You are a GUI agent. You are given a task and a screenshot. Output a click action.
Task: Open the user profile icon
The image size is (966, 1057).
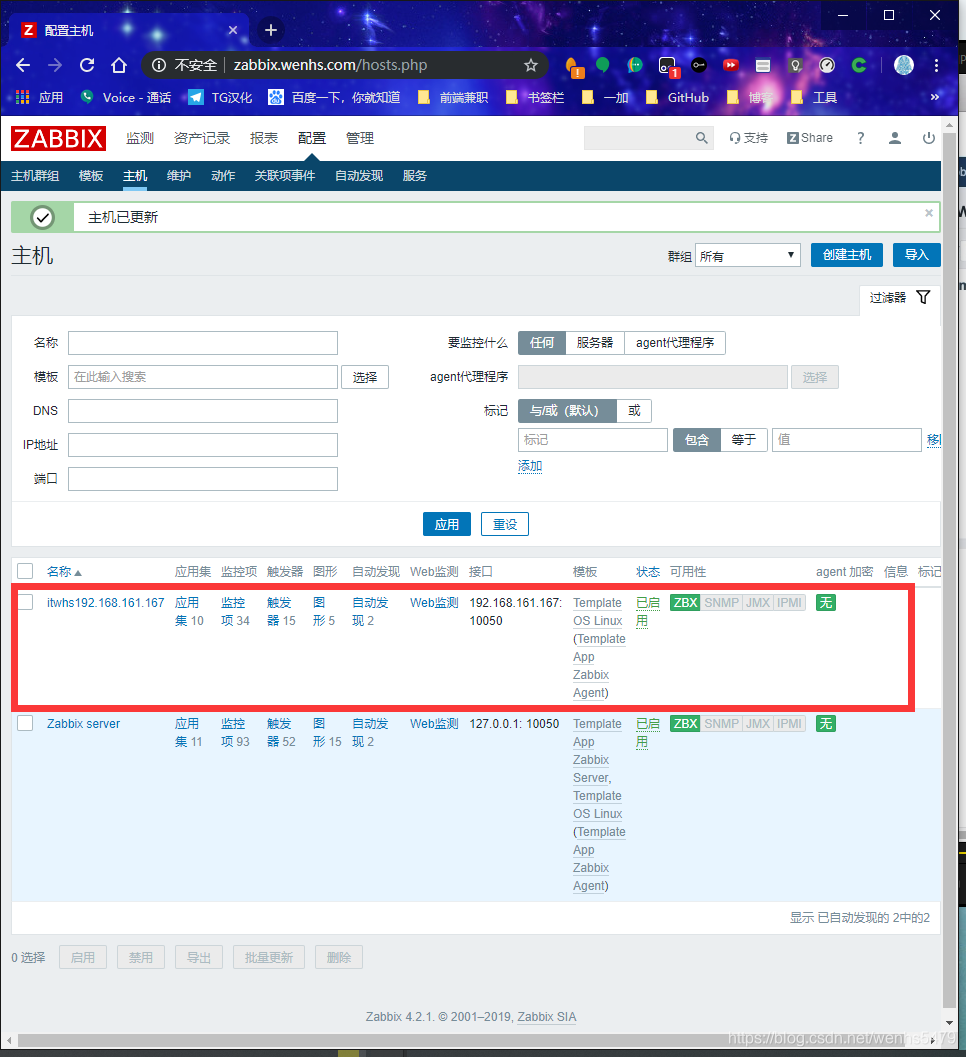895,138
